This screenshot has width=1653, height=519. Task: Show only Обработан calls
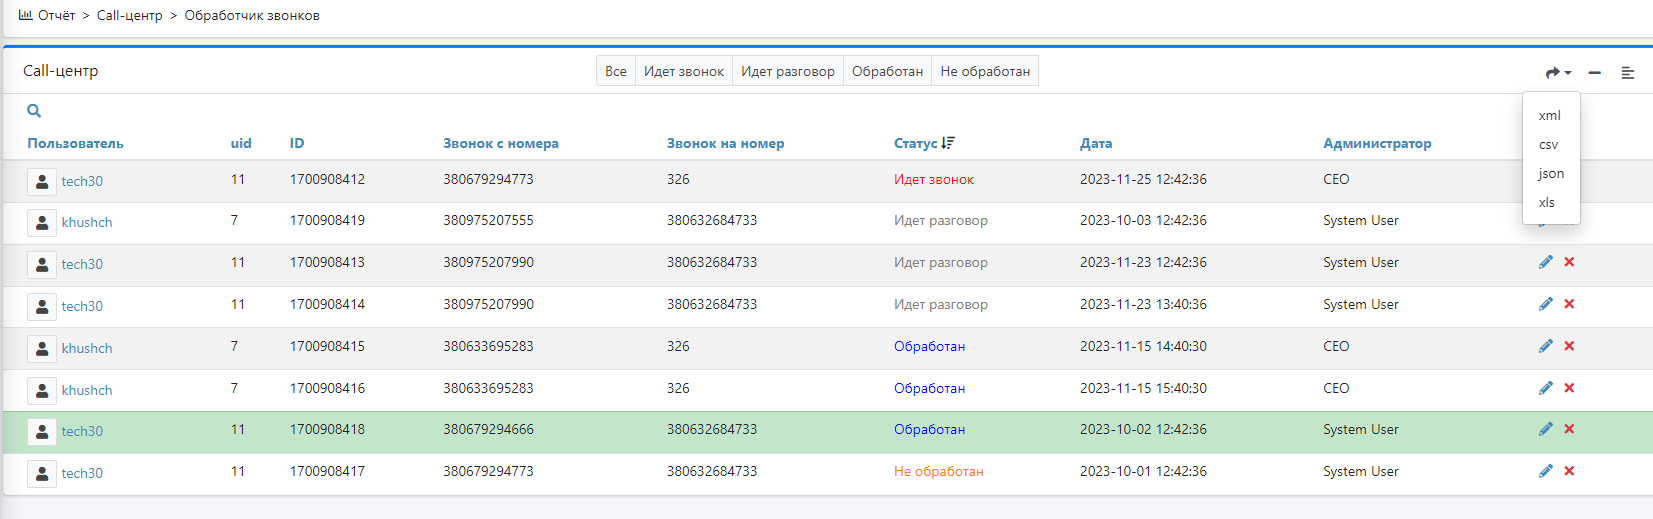click(x=887, y=71)
